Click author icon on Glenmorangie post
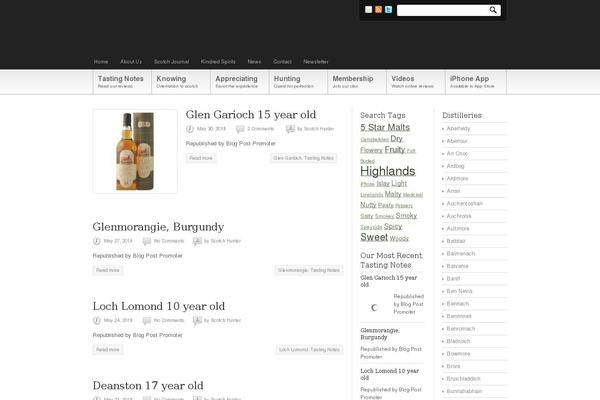The width and height of the screenshot is (600, 400). click(197, 241)
